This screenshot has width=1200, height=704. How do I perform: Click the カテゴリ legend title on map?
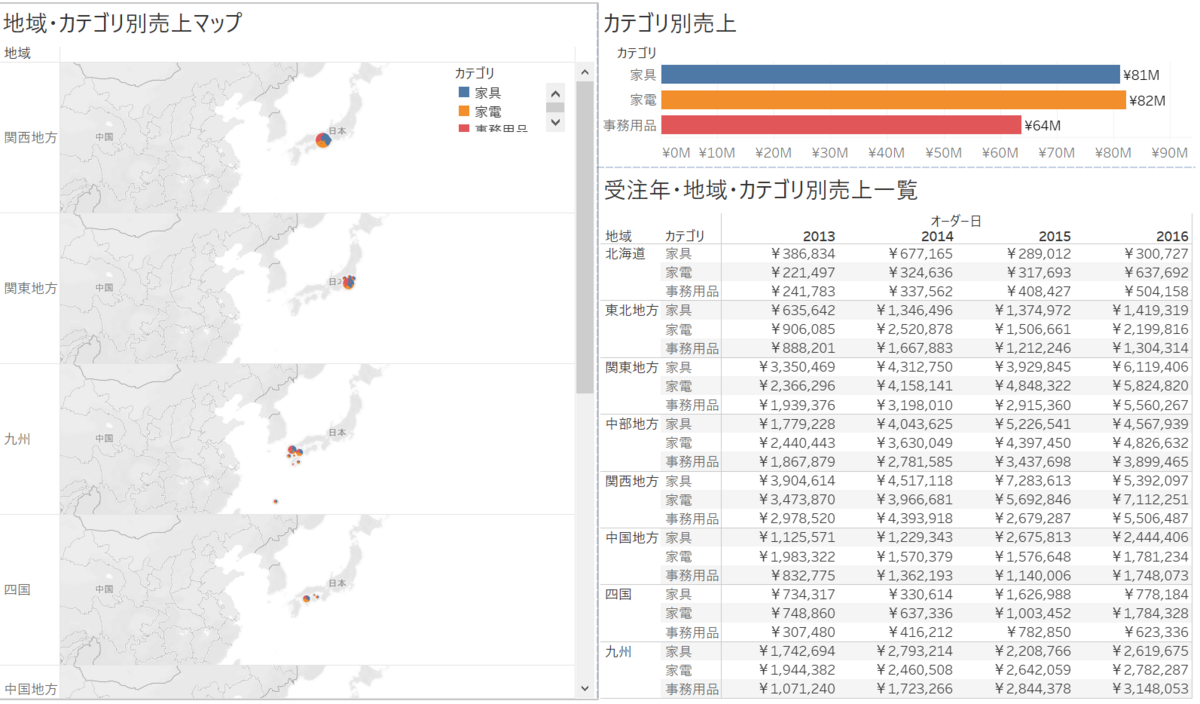[x=475, y=73]
